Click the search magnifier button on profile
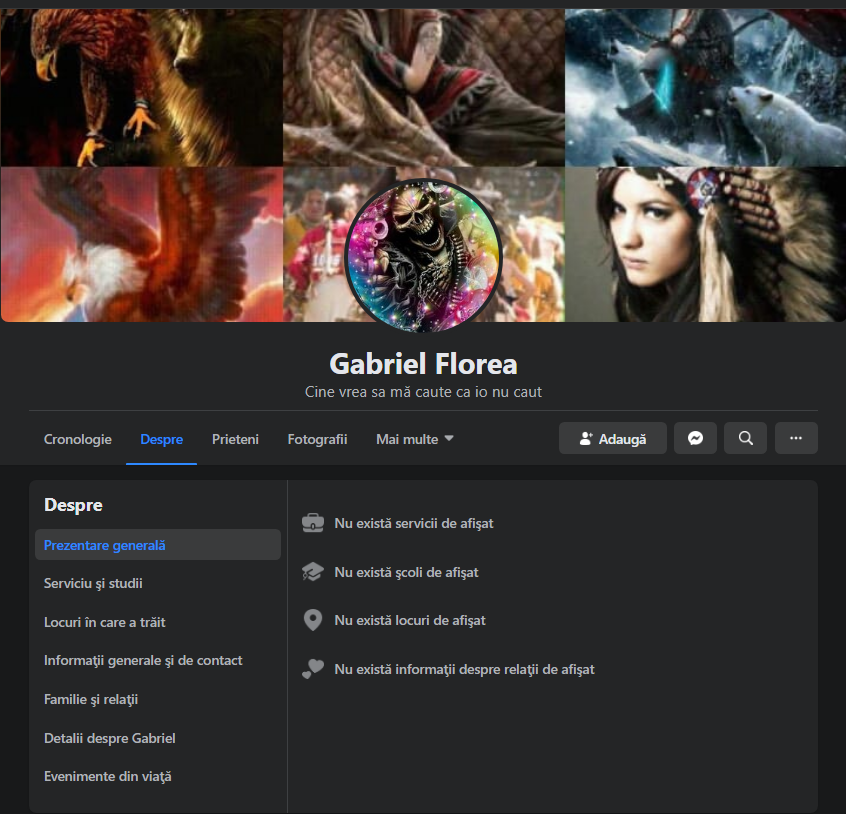Viewport: 846px width, 814px height. tap(745, 438)
